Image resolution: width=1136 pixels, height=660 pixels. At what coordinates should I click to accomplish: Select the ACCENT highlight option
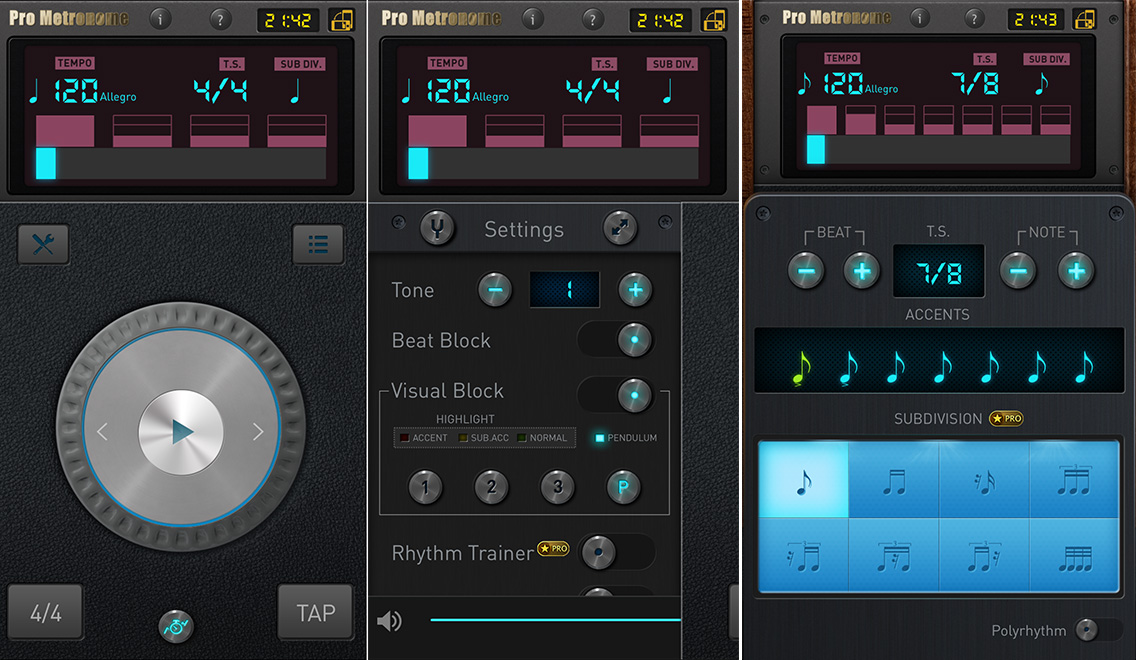[x=424, y=438]
